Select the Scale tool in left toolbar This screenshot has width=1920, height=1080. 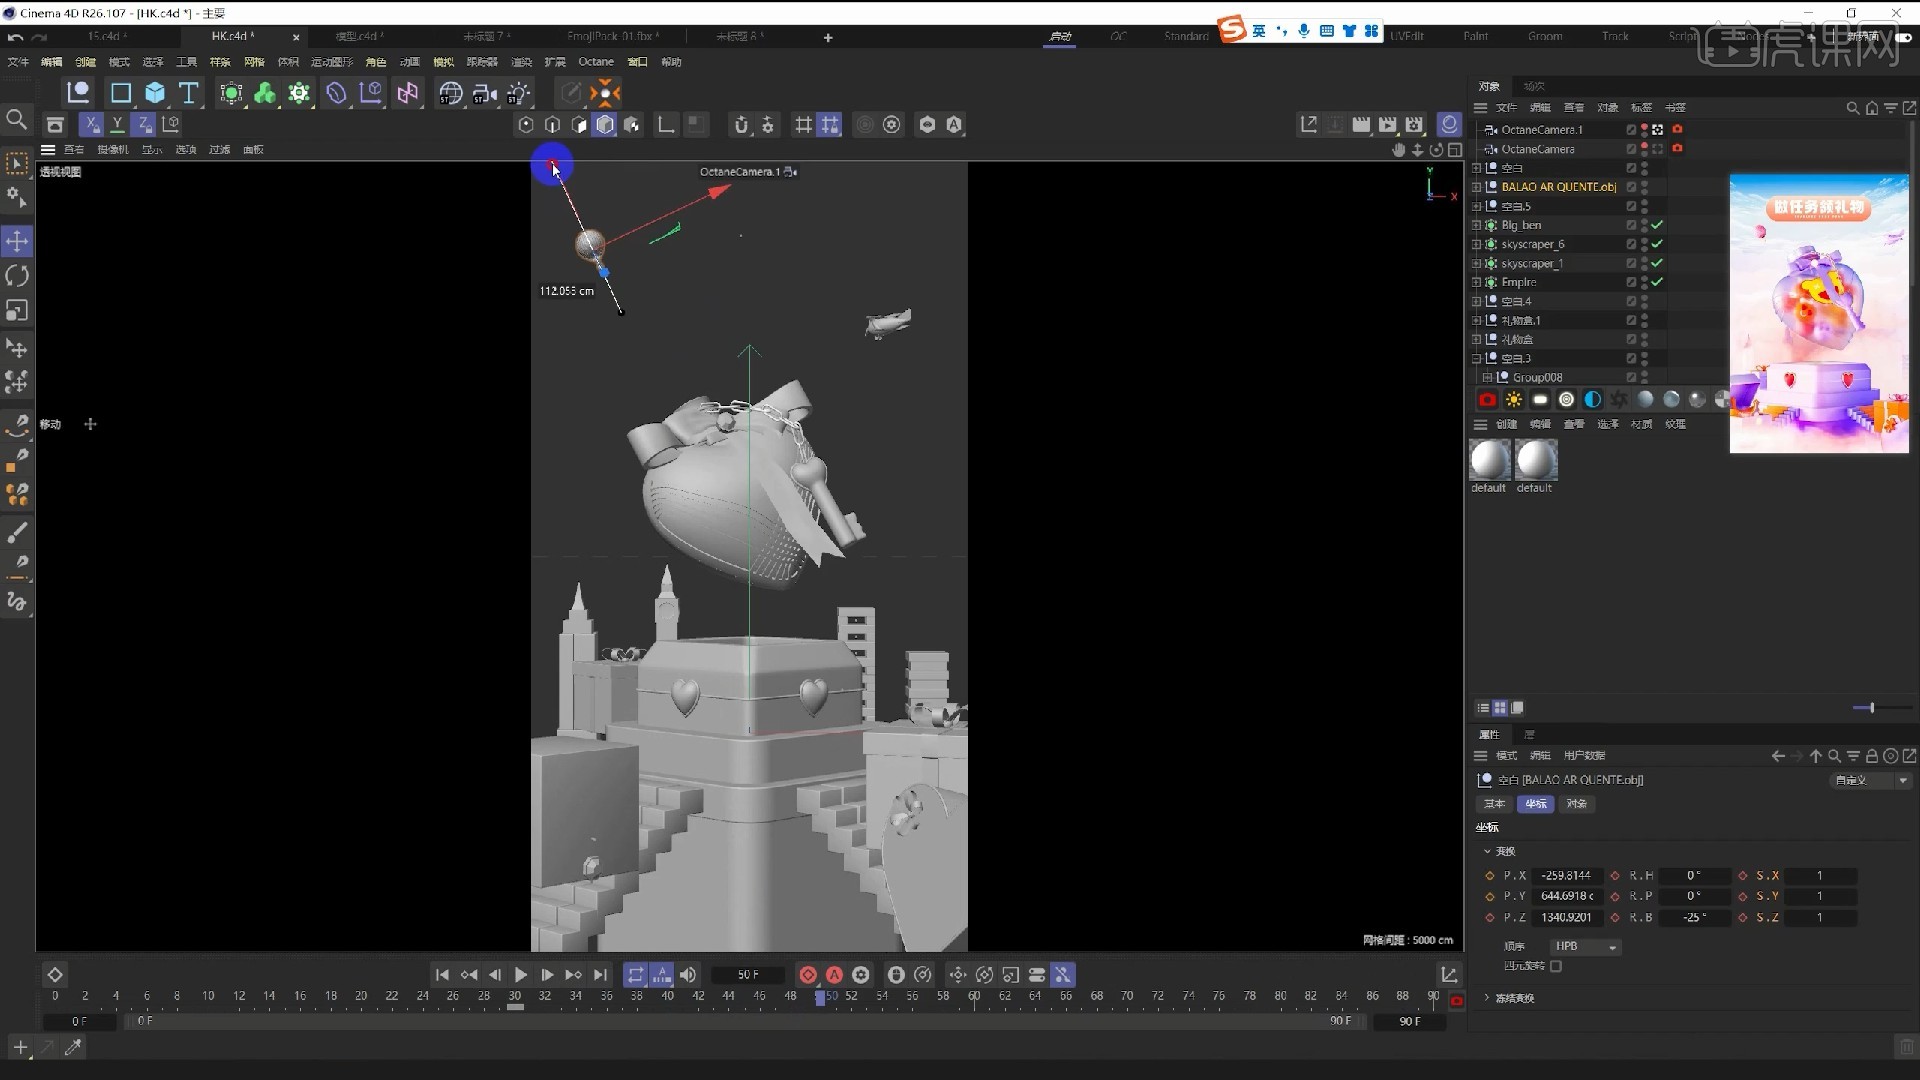pos(17,311)
